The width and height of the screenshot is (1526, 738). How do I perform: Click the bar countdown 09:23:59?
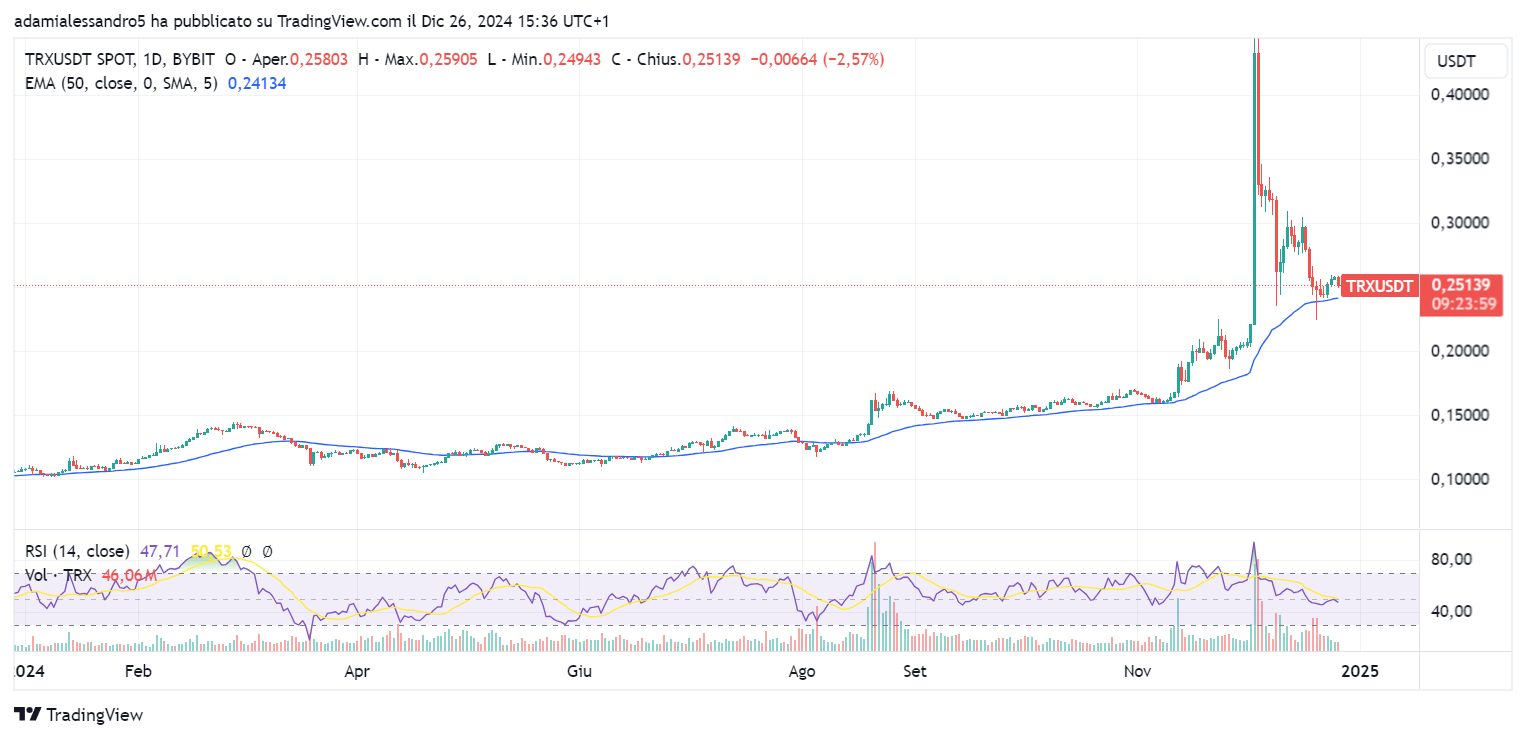coord(1463,303)
